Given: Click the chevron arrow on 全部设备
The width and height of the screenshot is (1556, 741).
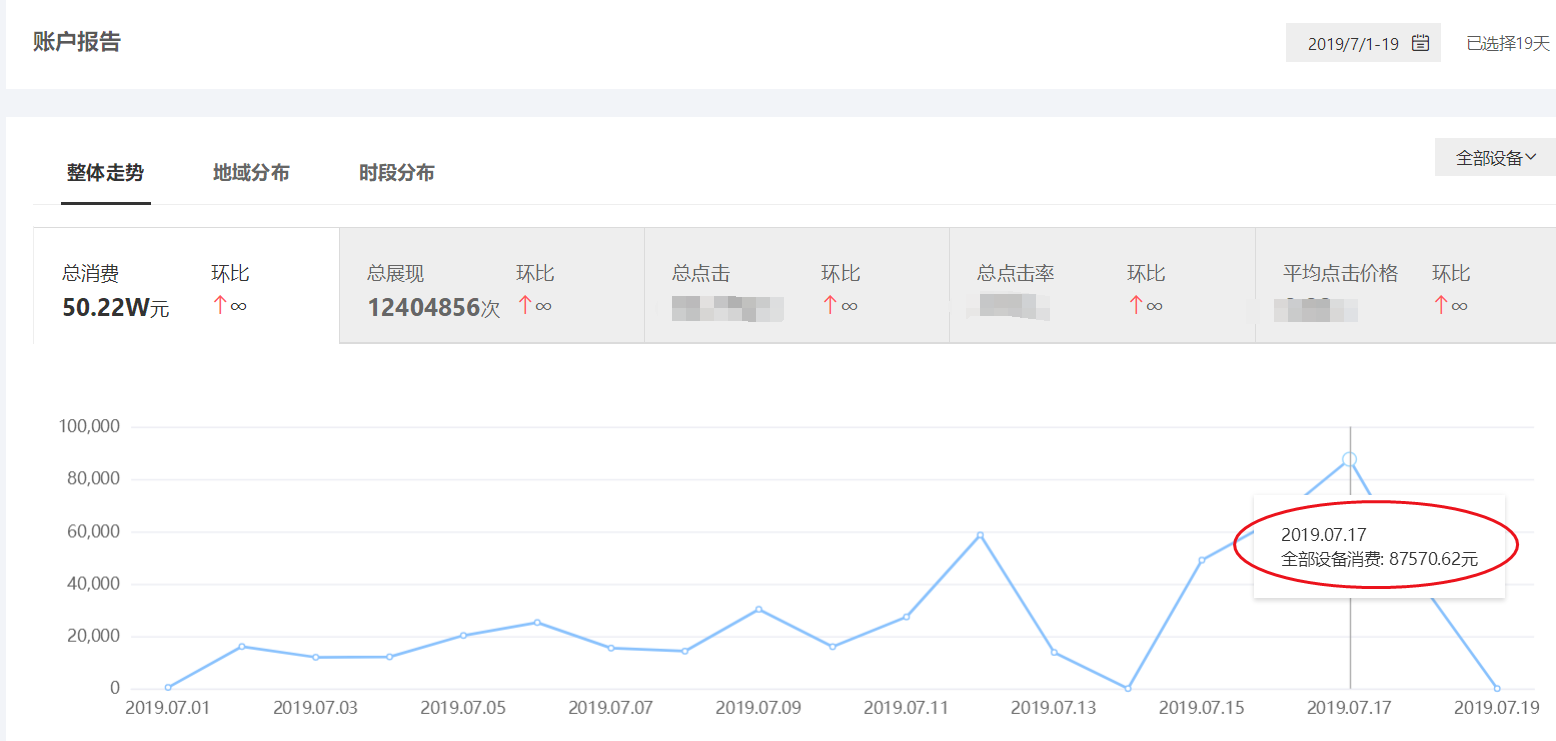Looking at the screenshot, I should pyautogui.click(x=1531, y=157).
